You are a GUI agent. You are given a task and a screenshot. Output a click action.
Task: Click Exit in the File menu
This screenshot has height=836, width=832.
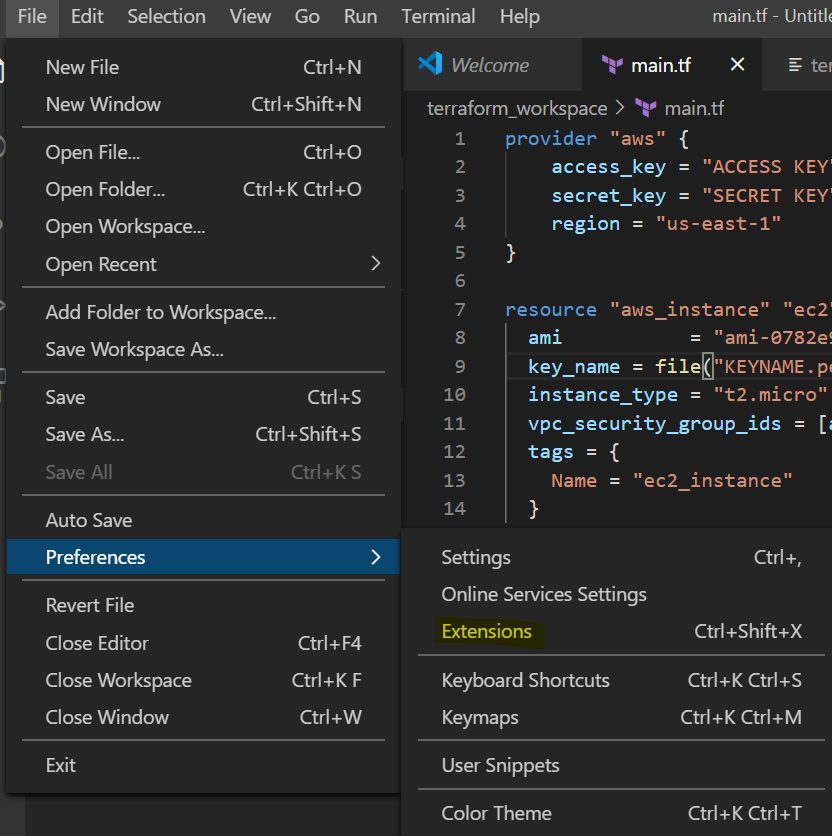click(203, 766)
